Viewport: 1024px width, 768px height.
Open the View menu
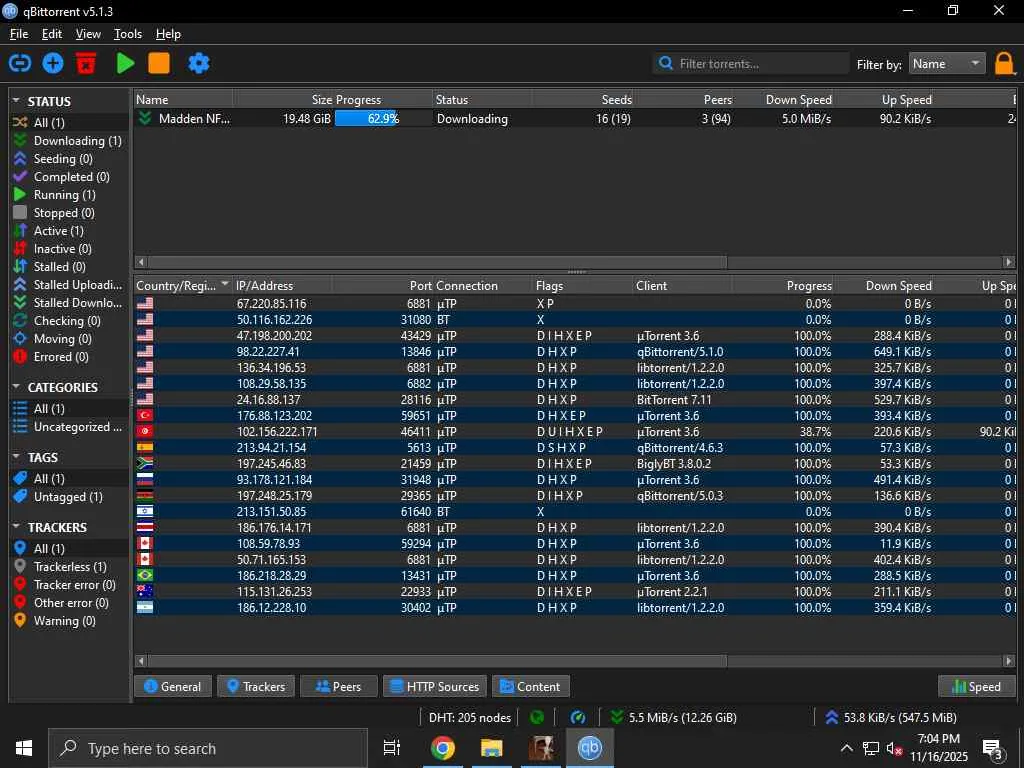click(x=88, y=34)
